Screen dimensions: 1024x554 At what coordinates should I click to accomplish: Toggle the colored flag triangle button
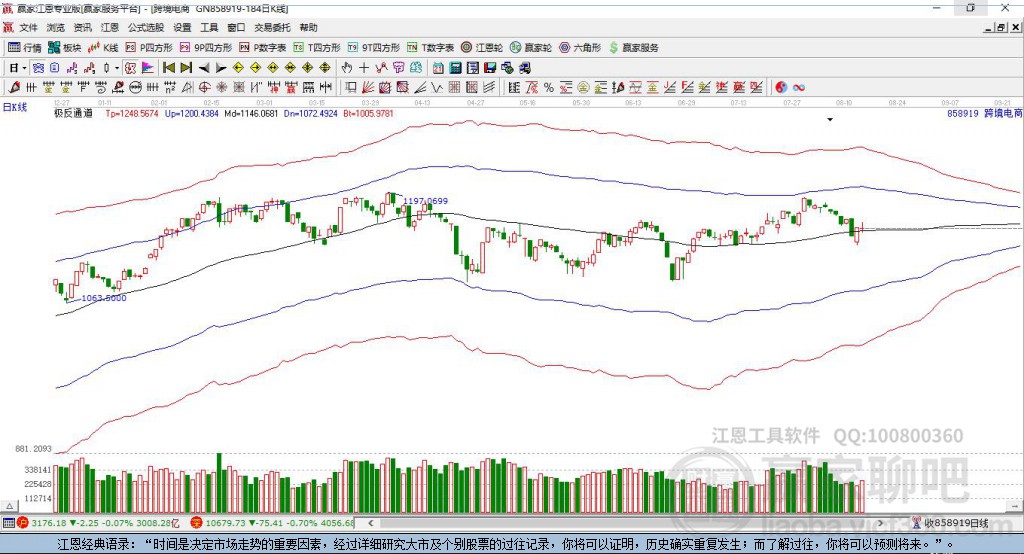click(148, 68)
